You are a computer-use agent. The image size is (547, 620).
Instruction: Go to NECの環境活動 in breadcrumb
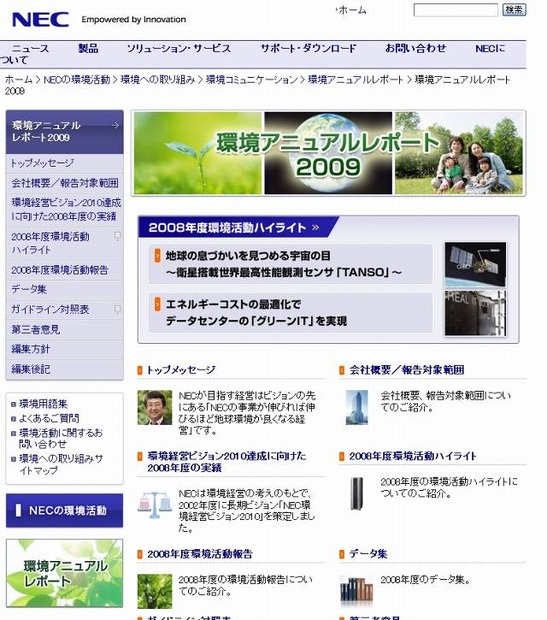point(77,79)
